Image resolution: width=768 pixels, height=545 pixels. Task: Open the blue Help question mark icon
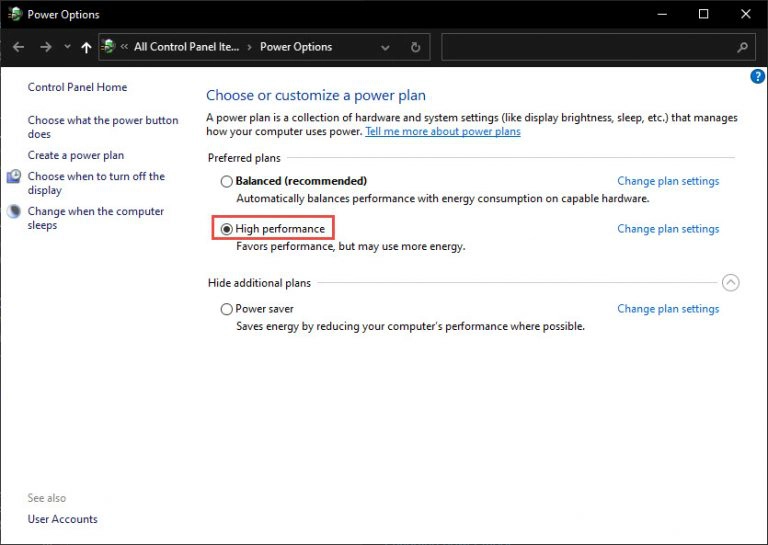(x=757, y=76)
